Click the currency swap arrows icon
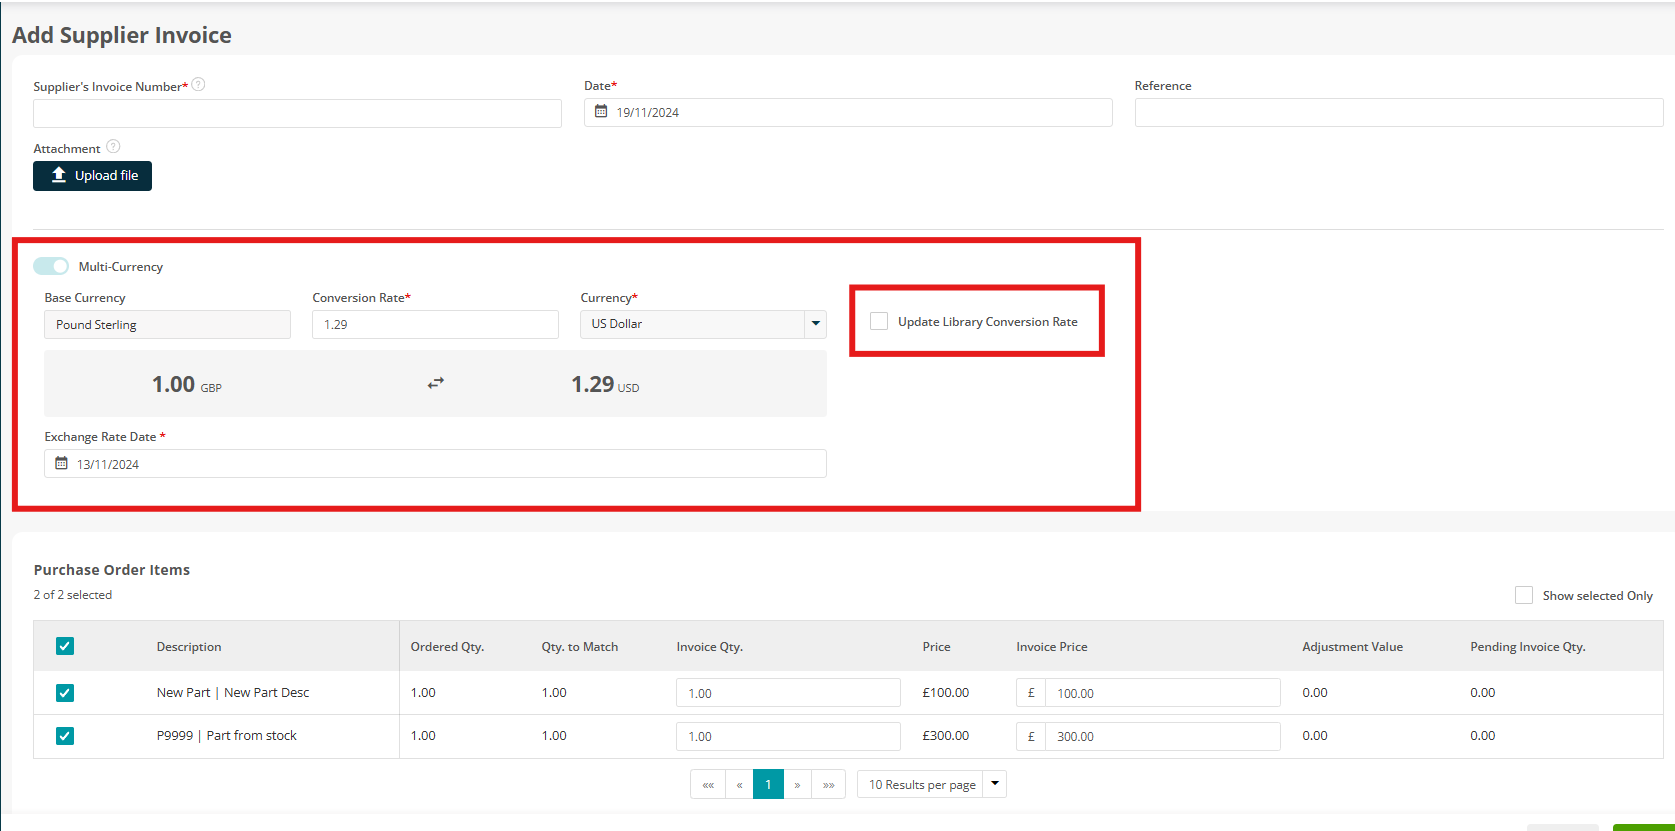The height and width of the screenshot is (831, 1675). (x=436, y=383)
